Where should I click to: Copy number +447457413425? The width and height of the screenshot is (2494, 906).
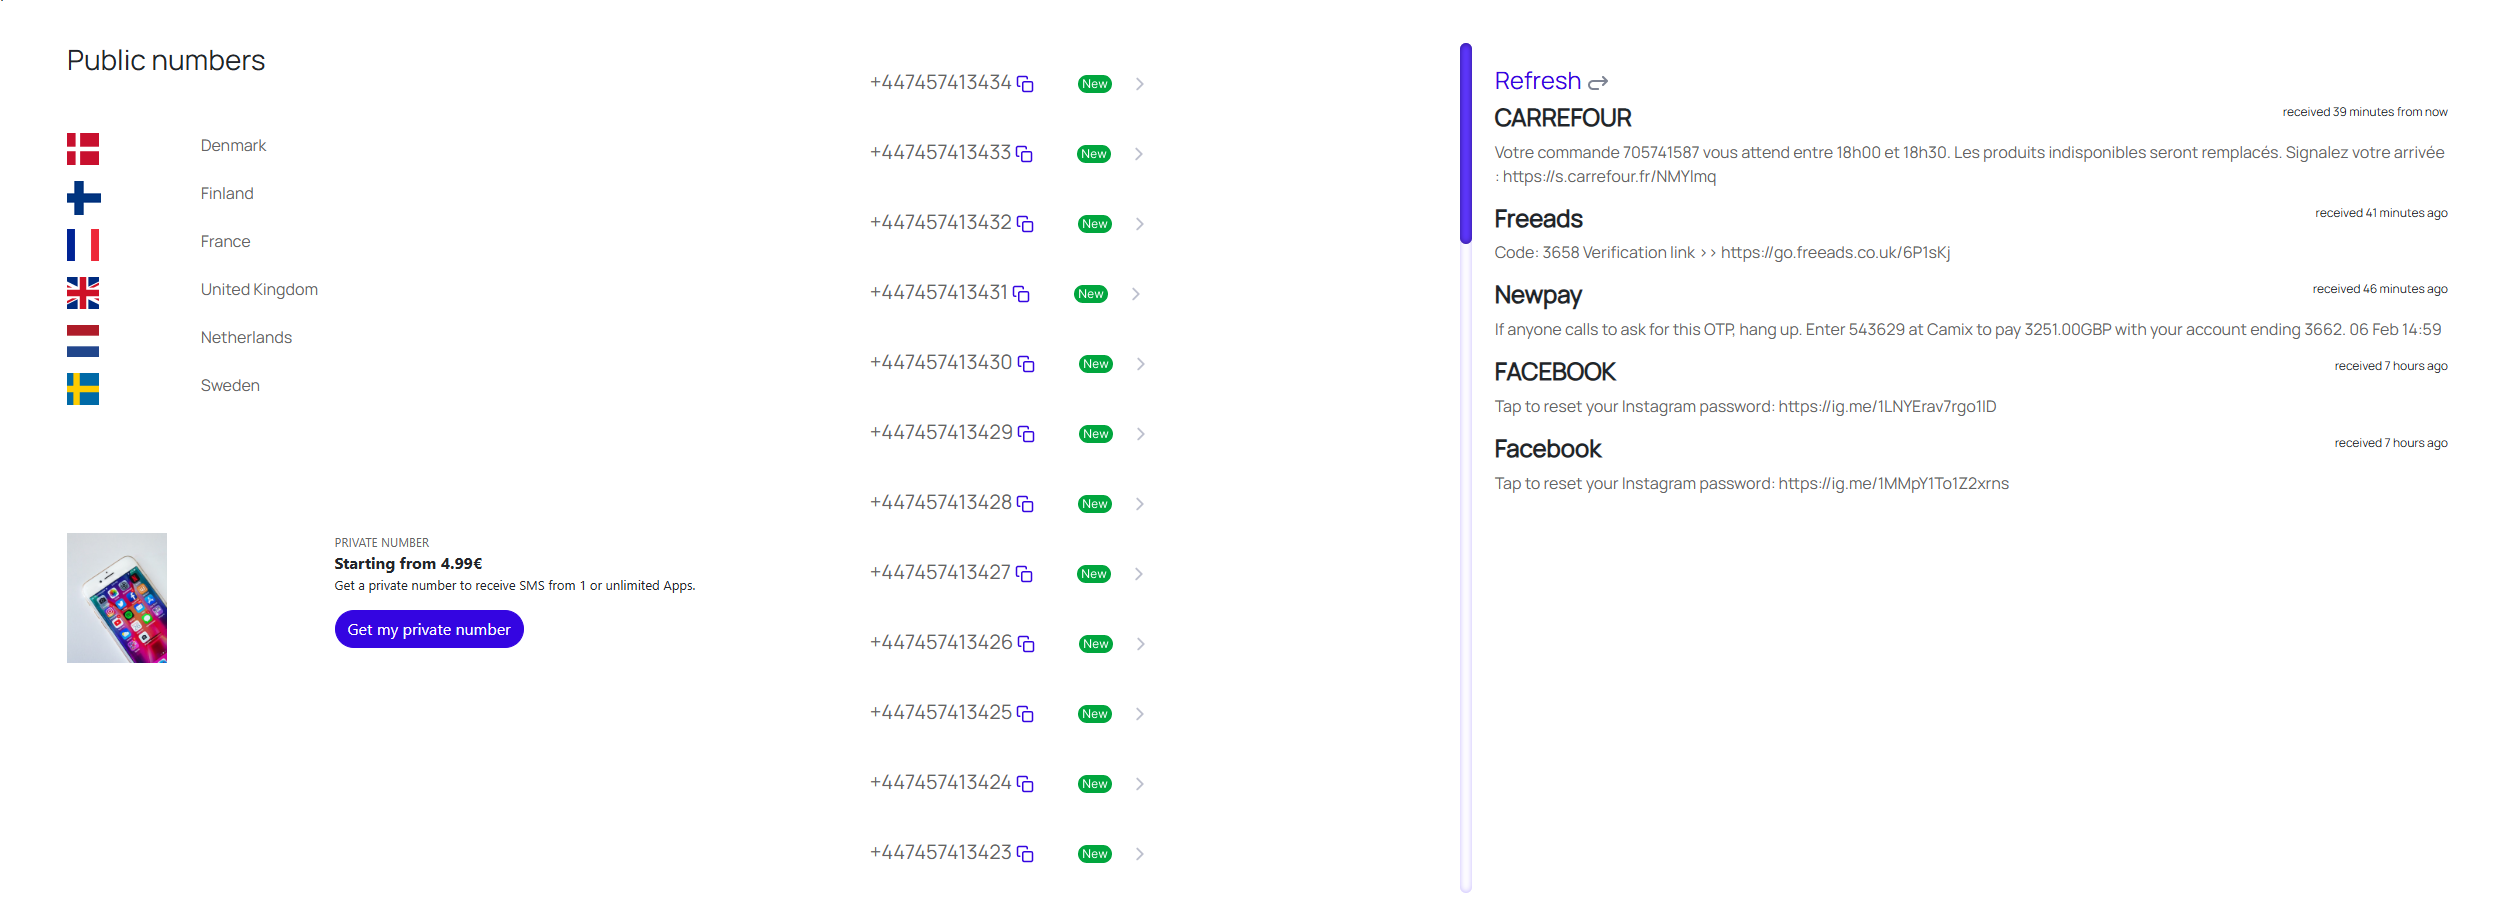[x=1025, y=714]
